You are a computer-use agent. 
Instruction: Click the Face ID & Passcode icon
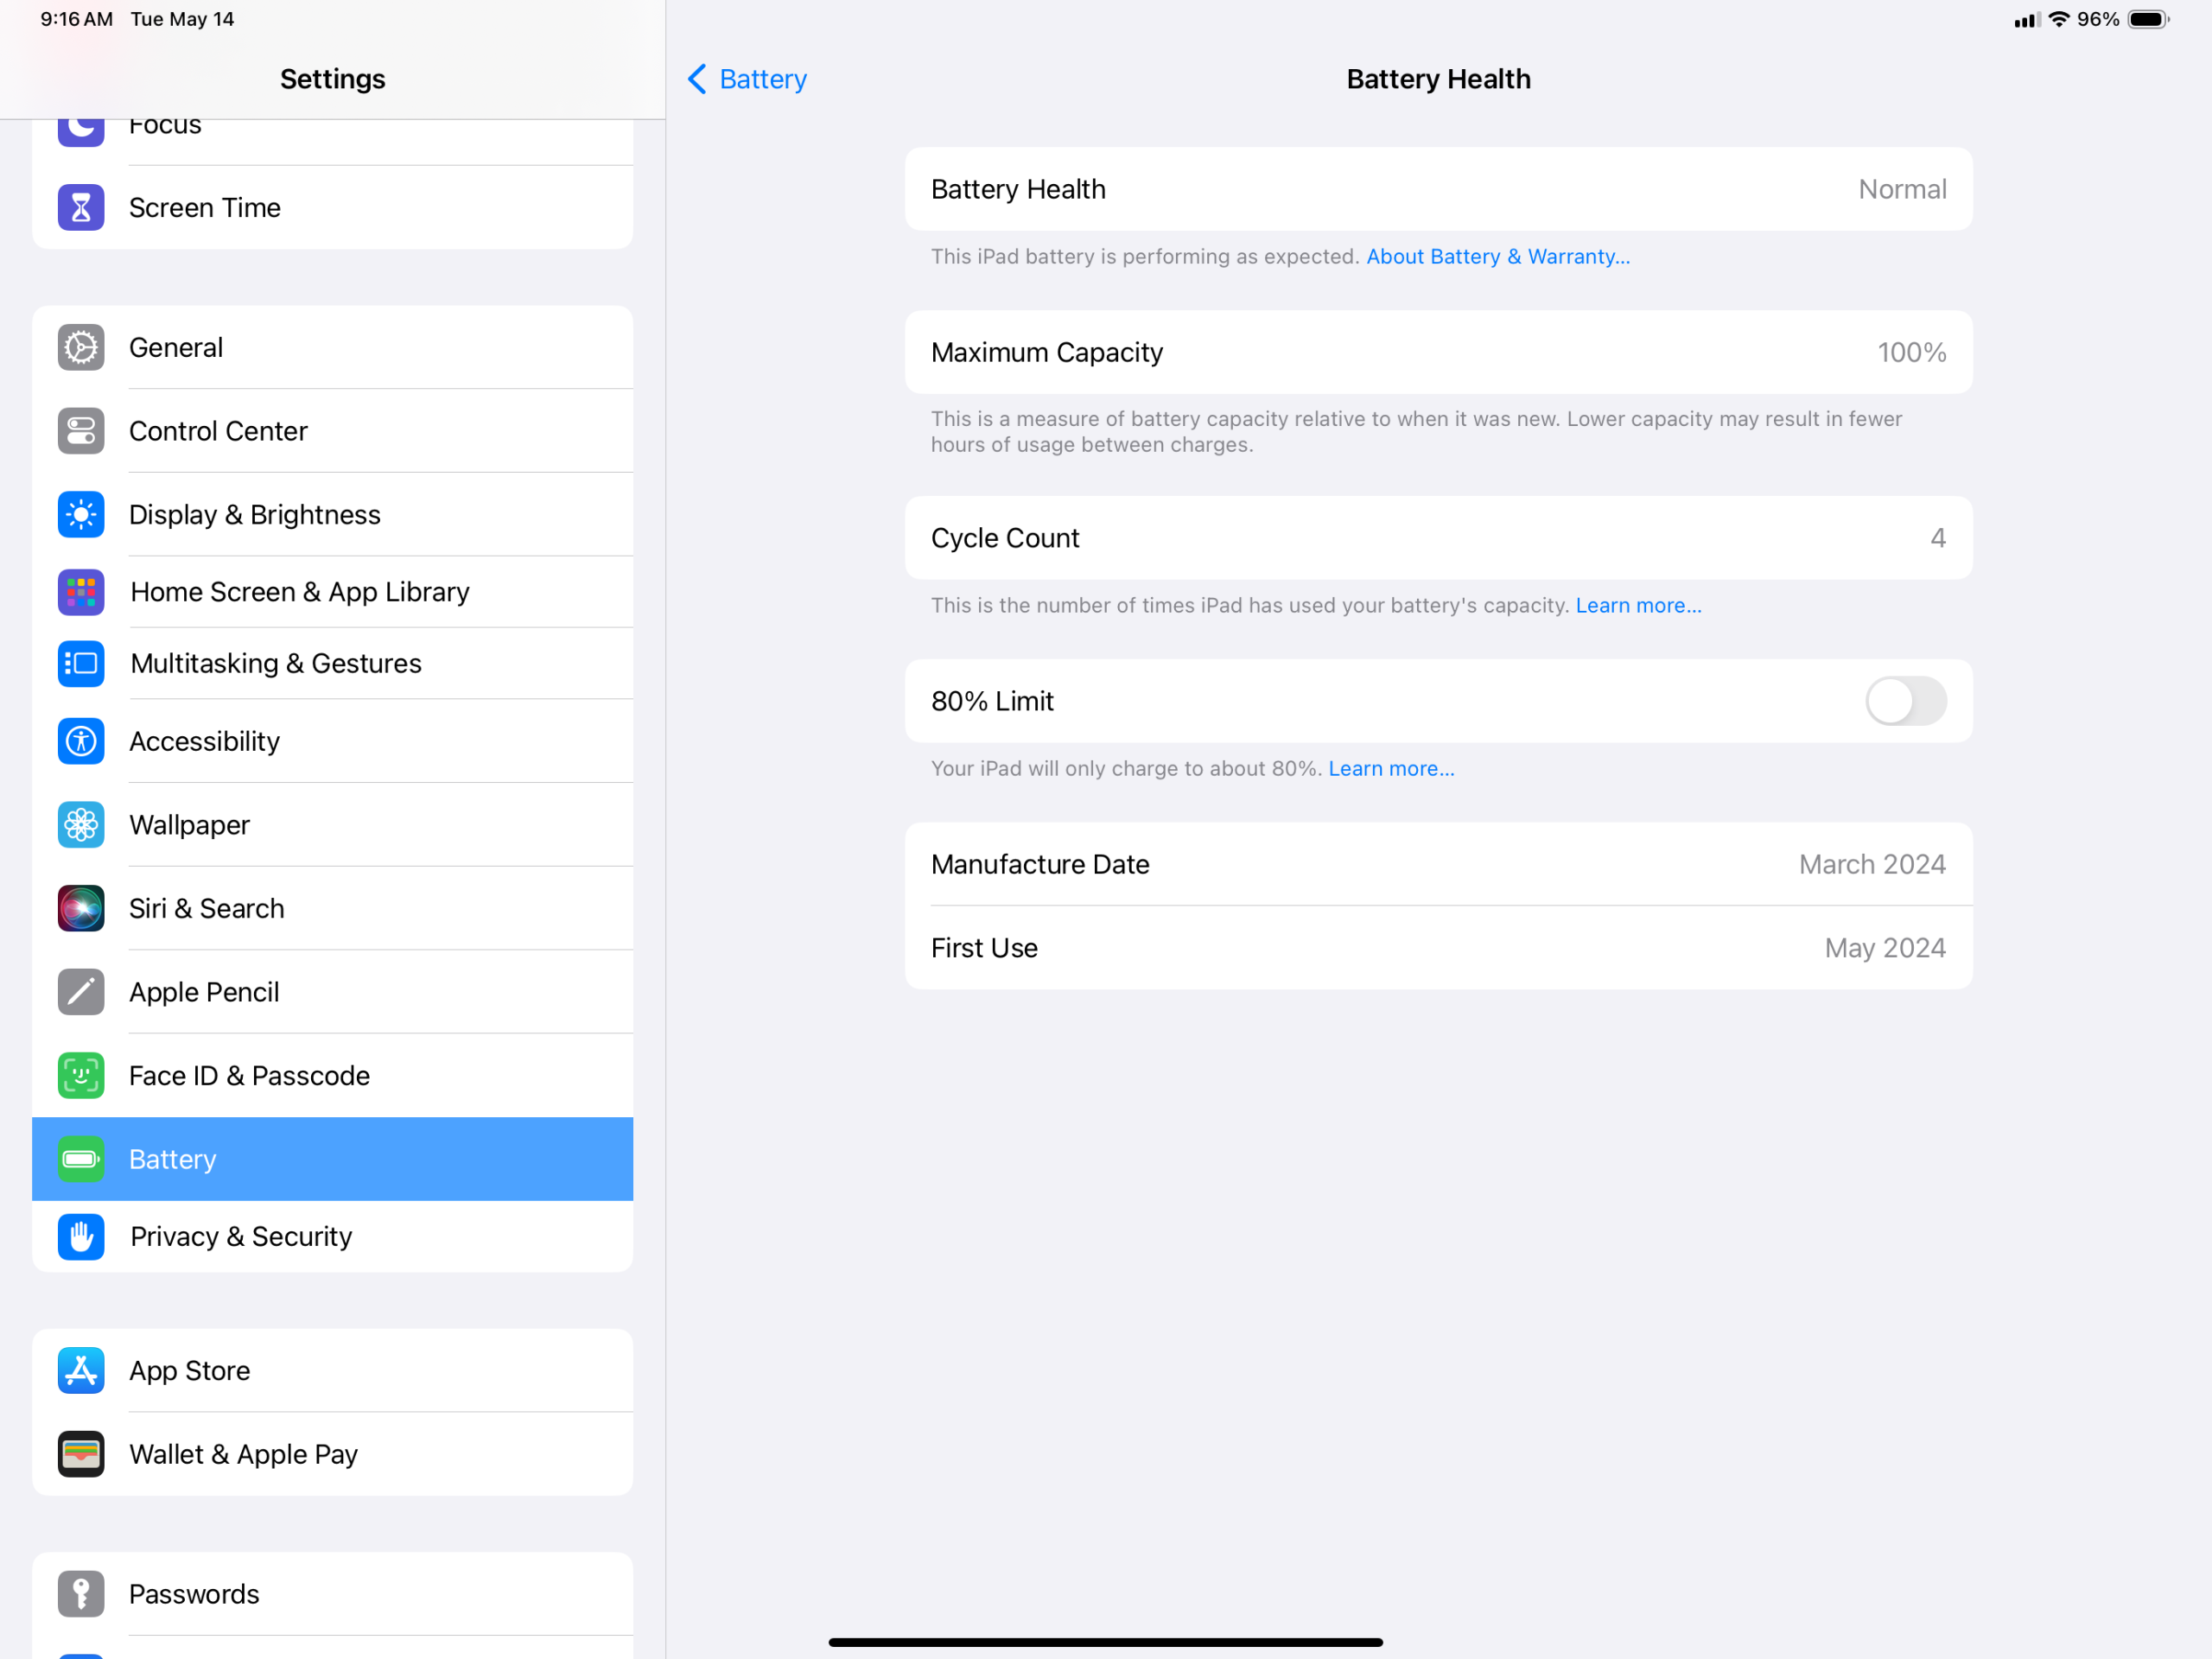pos(80,1075)
